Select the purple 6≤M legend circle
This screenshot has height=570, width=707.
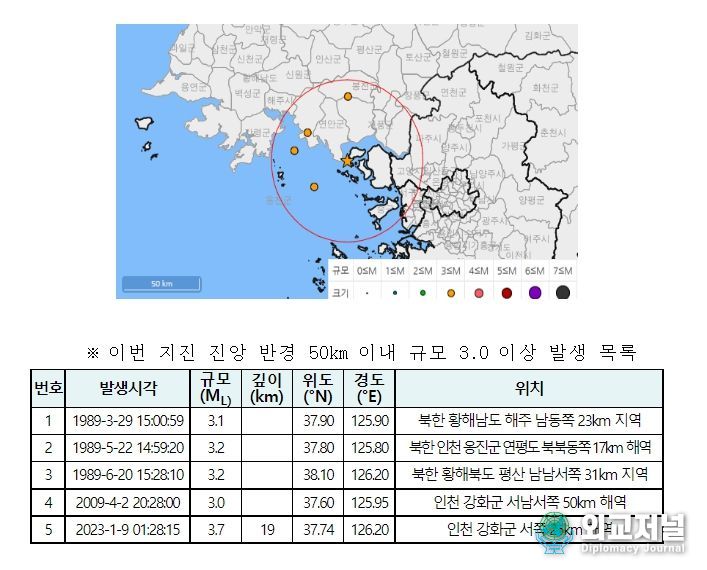535,292
